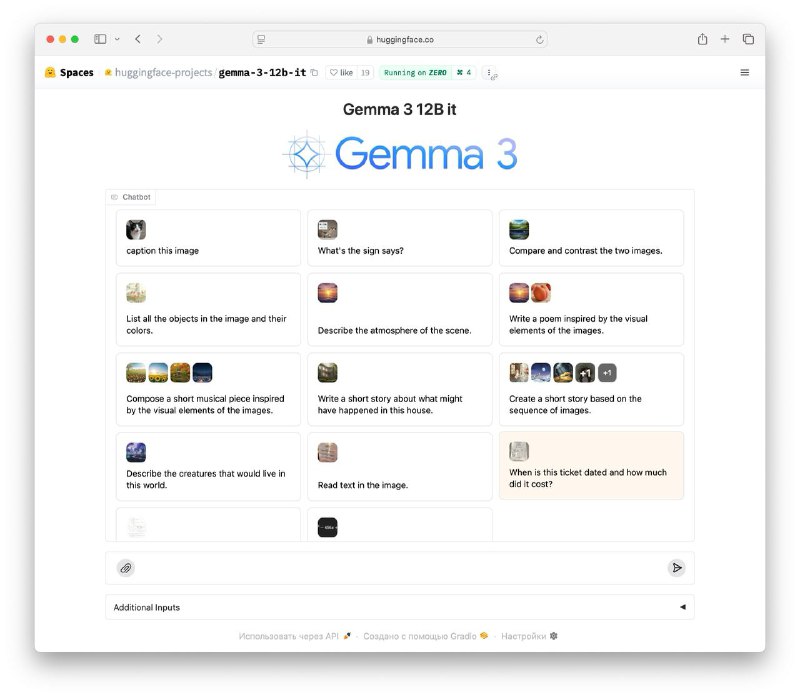Click the reader/page icon in address bar

pos(261,39)
